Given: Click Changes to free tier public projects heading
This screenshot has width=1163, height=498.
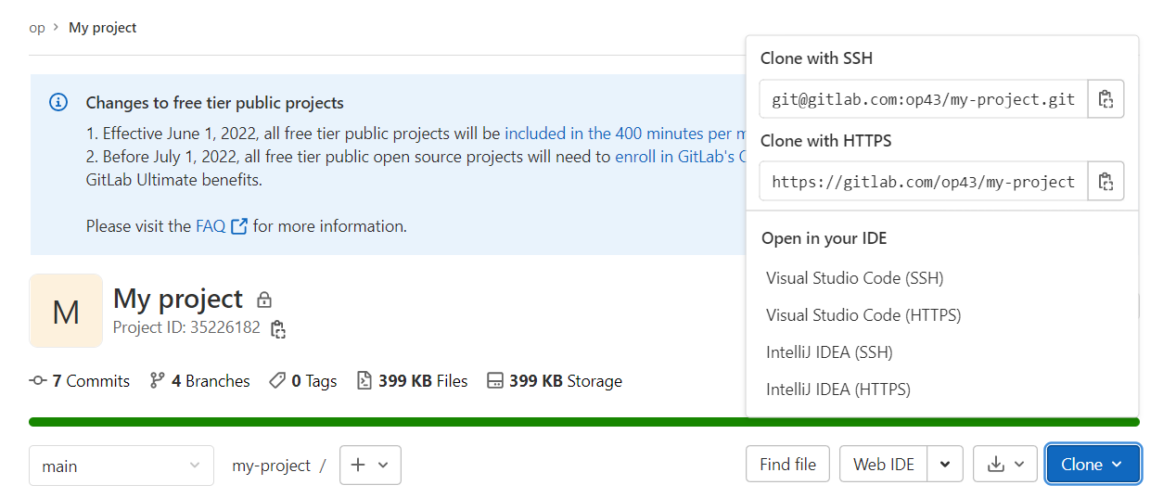Looking at the screenshot, I should point(214,102).
